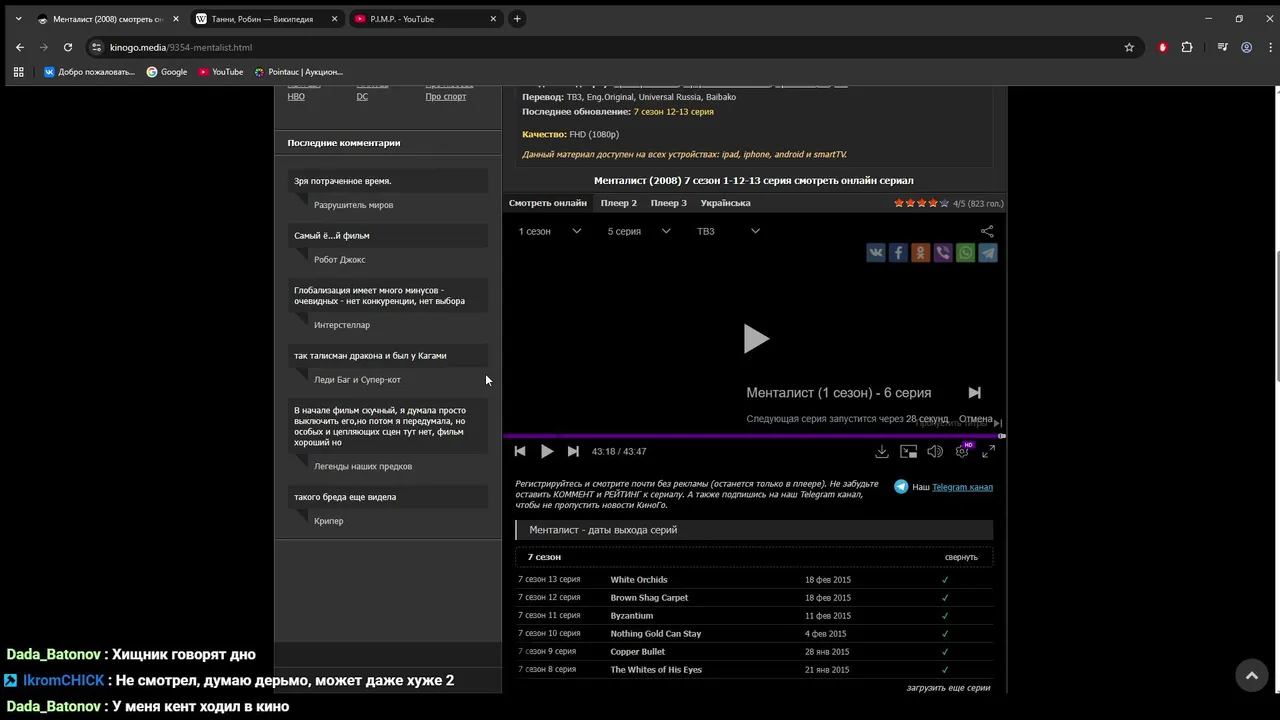Open sidebar category link DC

point(362,97)
